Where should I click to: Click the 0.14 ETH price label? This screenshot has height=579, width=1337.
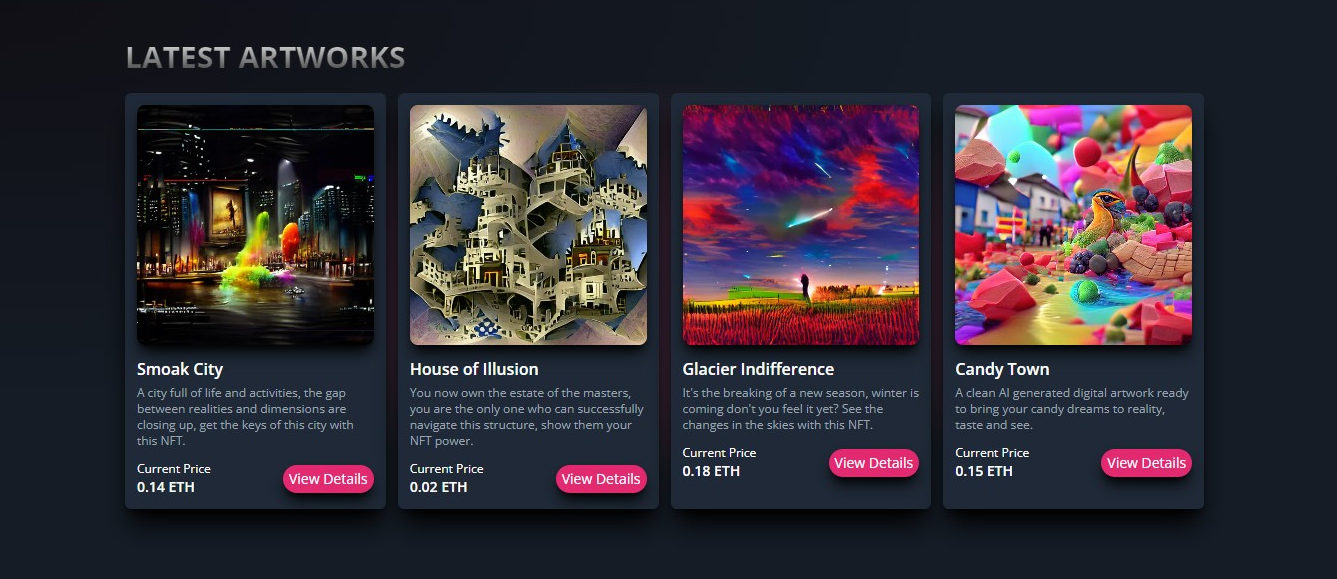(166, 487)
